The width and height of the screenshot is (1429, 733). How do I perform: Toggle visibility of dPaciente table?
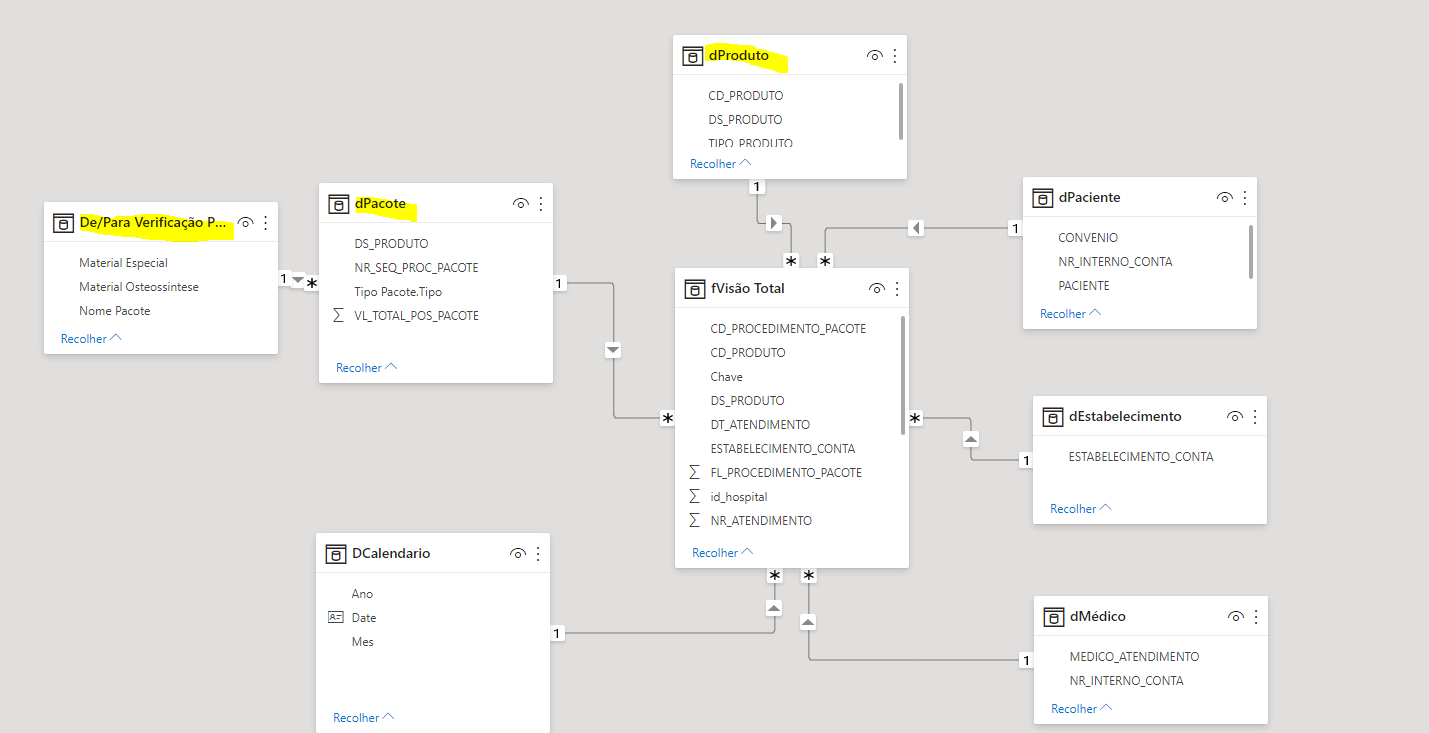(1224, 198)
